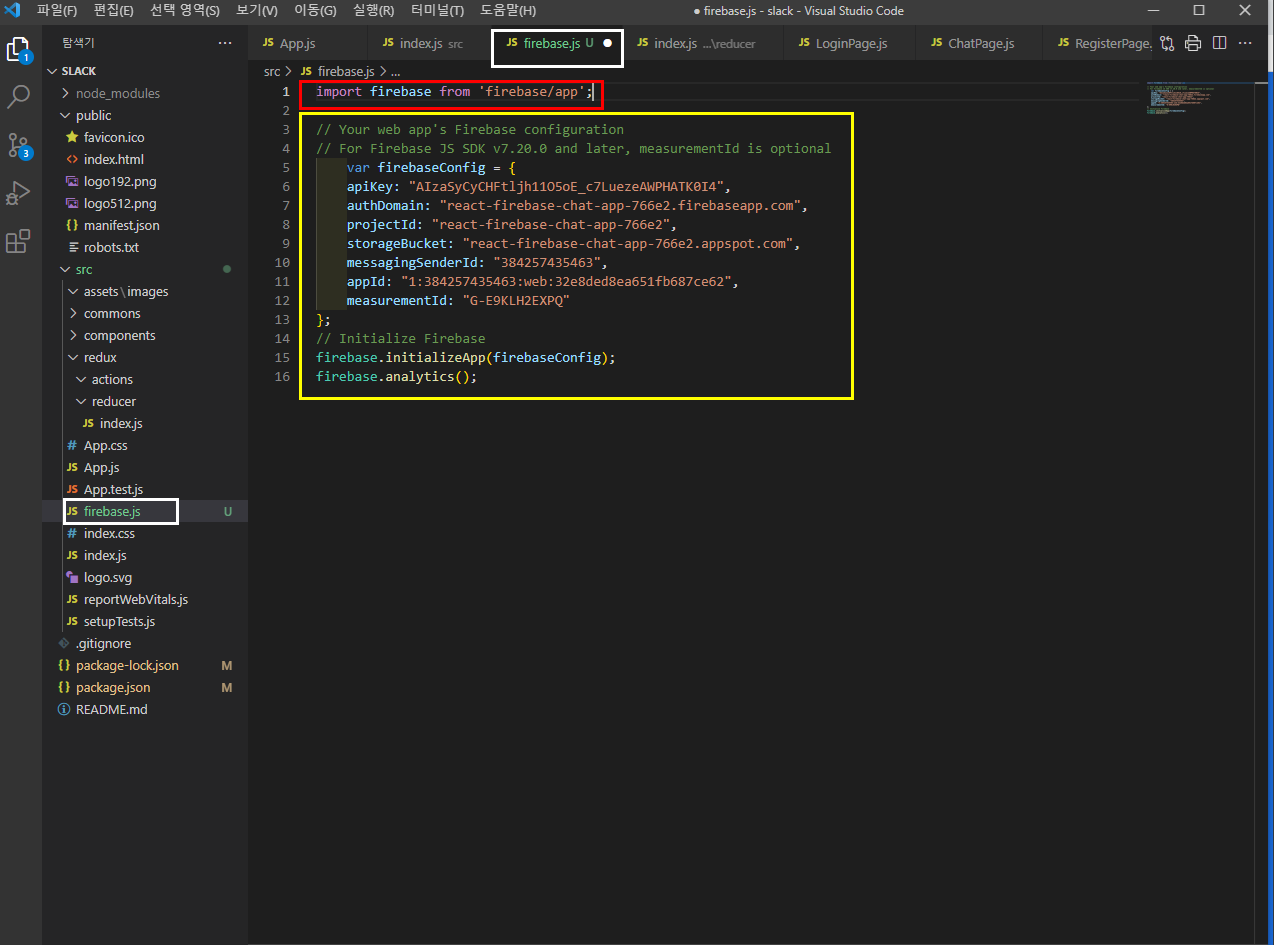Click the minimap code preview
This screenshot has height=945, width=1274.
pyautogui.click(x=1182, y=98)
